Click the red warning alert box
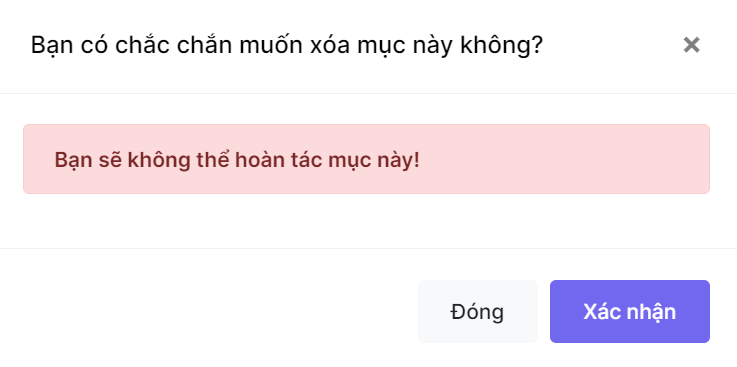Image resolution: width=737 pixels, height=367 pixels. coord(366,159)
